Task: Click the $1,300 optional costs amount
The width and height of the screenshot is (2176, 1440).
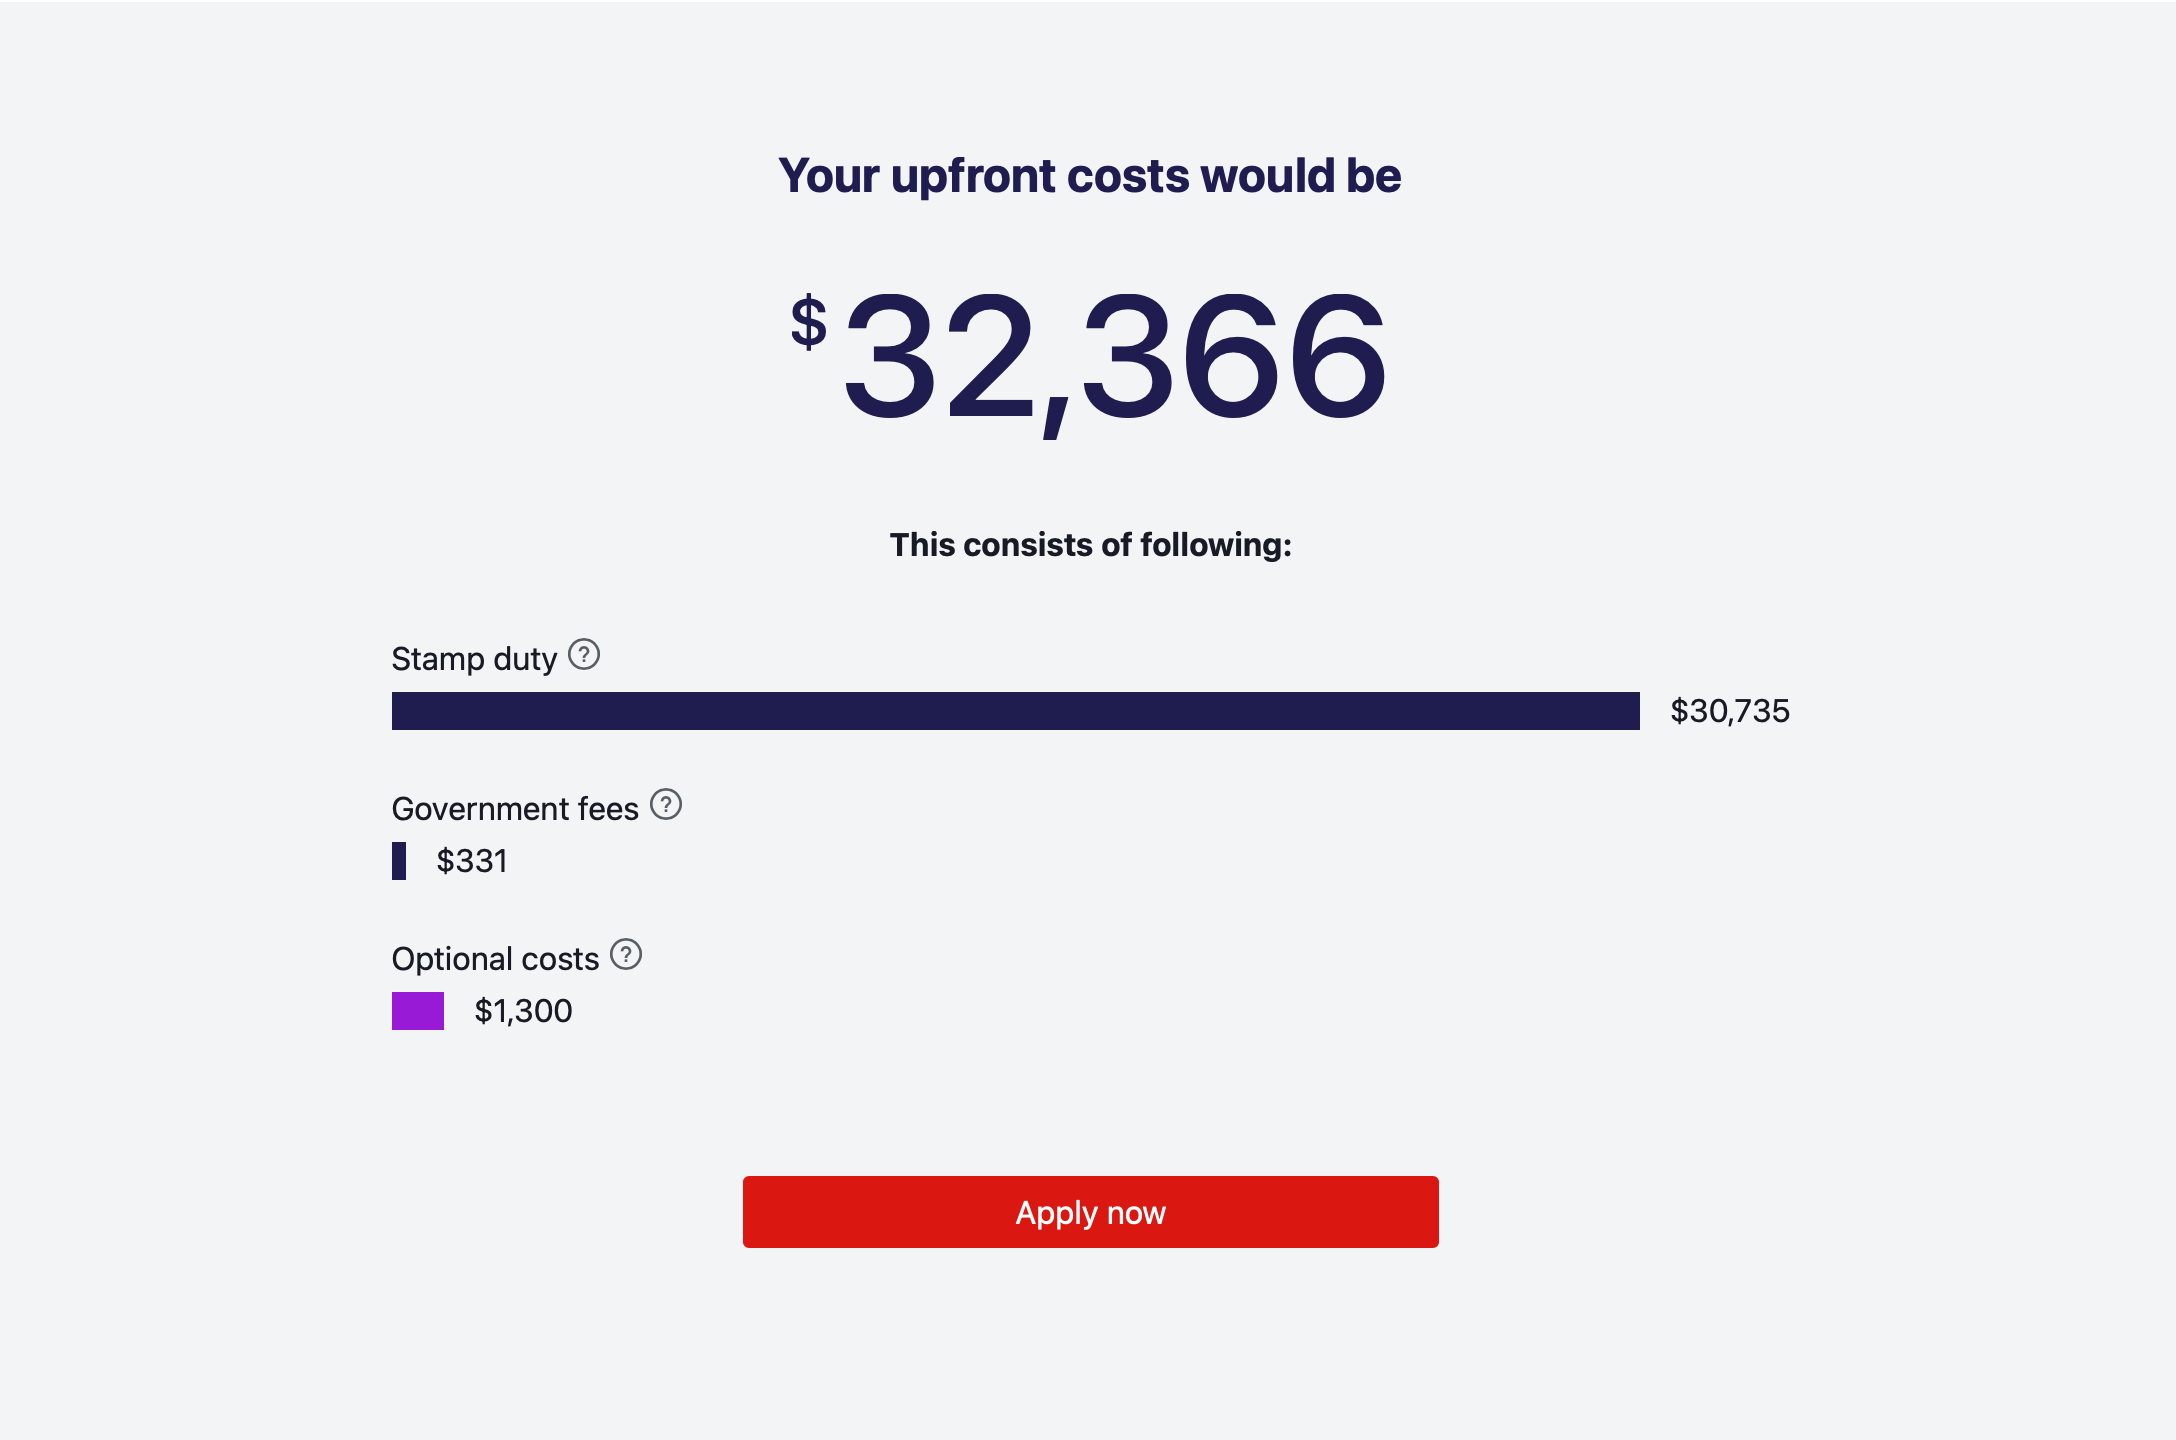Action: 523,1011
